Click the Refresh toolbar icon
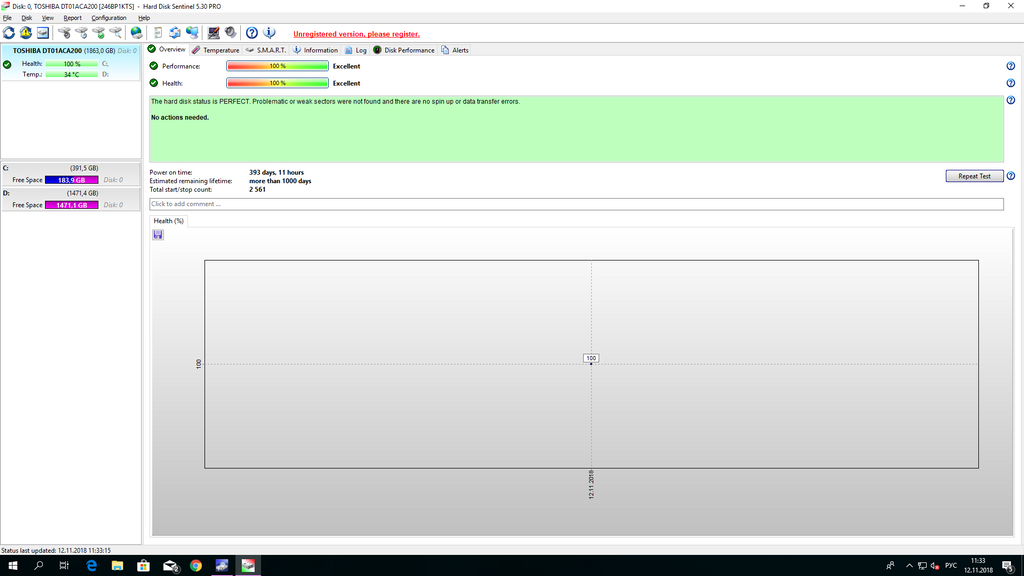The height and width of the screenshot is (576, 1024). pyautogui.click(x=8, y=33)
